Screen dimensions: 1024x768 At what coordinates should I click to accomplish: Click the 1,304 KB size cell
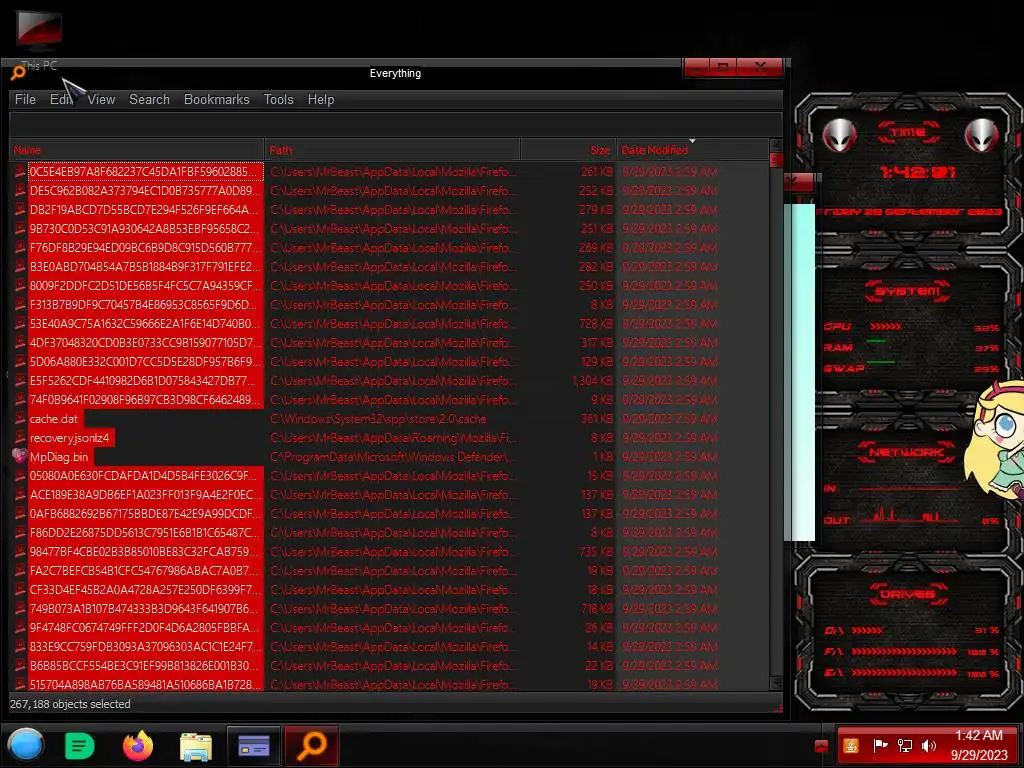[x=592, y=381]
